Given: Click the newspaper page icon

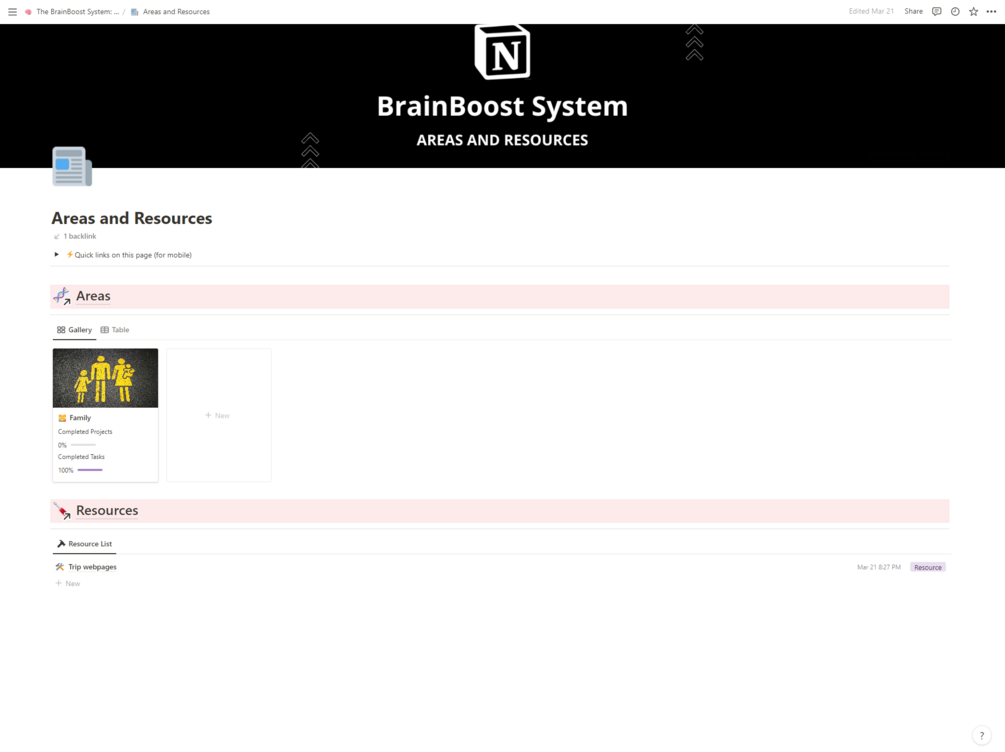Looking at the screenshot, I should click(72, 167).
